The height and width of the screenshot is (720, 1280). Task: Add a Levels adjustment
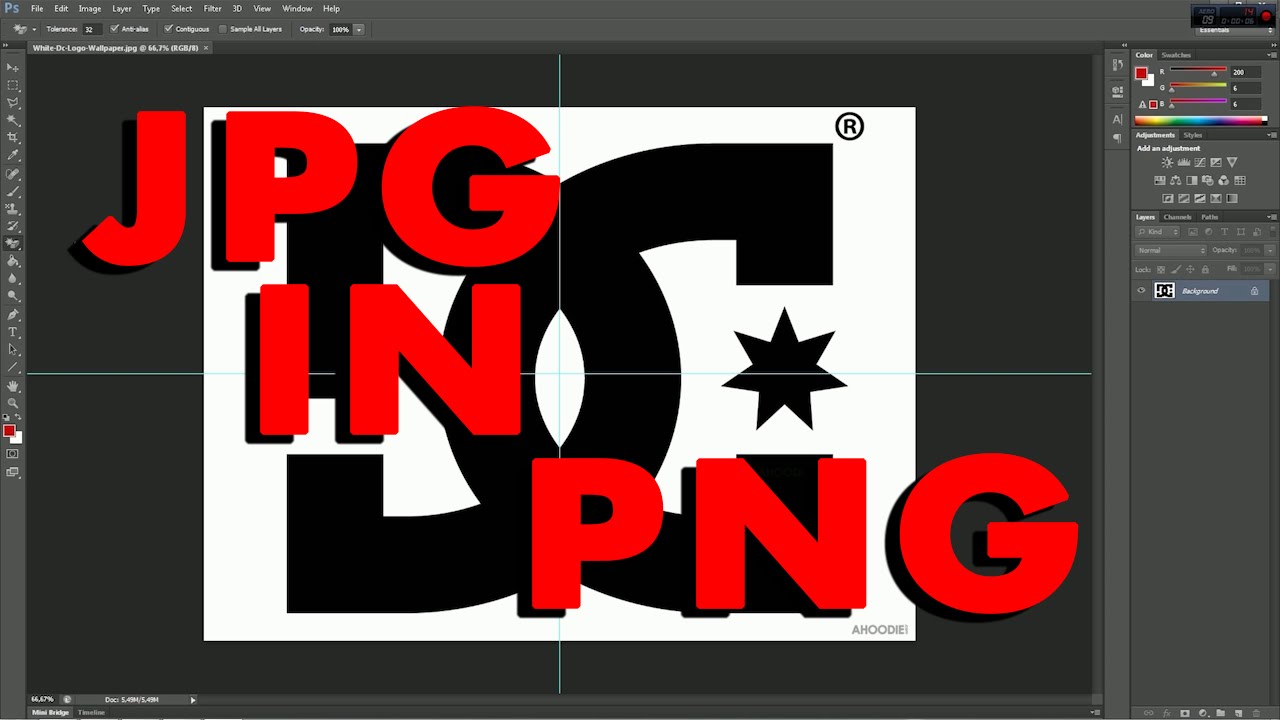click(x=1184, y=162)
